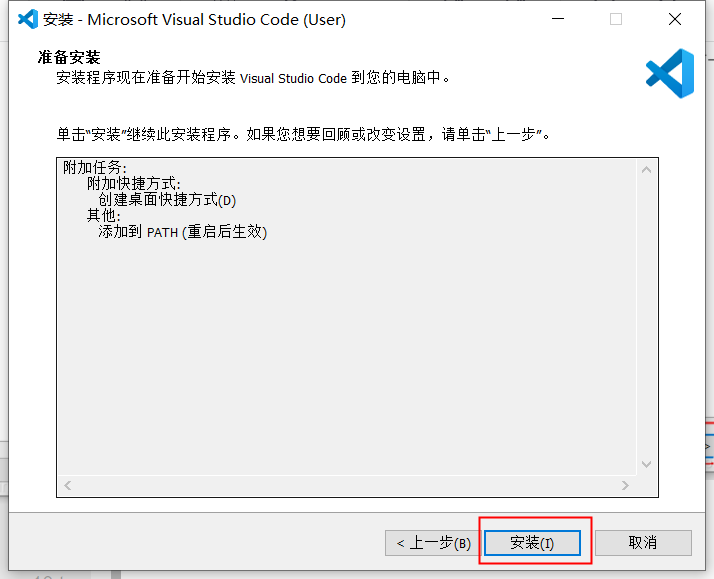This screenshot has height=579, width=714.
Task: Click the summary box's scroll left arrow
Action: pos(68,485)
